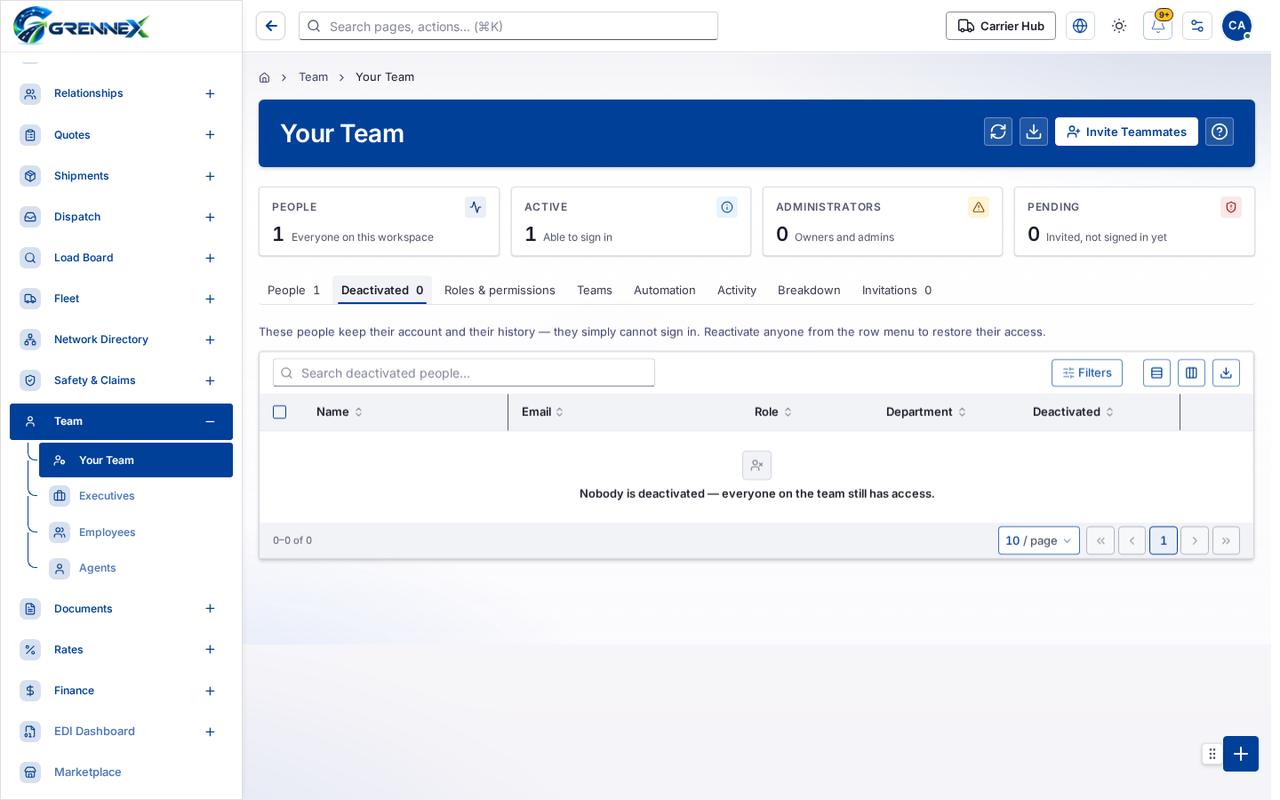Open the notifications bell

(x=1158, y=26)
